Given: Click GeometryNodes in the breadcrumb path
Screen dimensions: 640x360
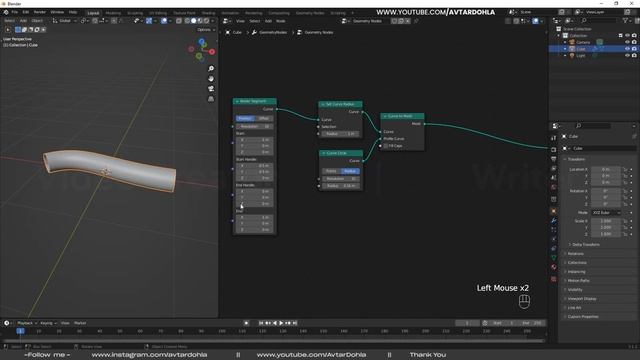Looking at the screenshot, I should (273, 32).
